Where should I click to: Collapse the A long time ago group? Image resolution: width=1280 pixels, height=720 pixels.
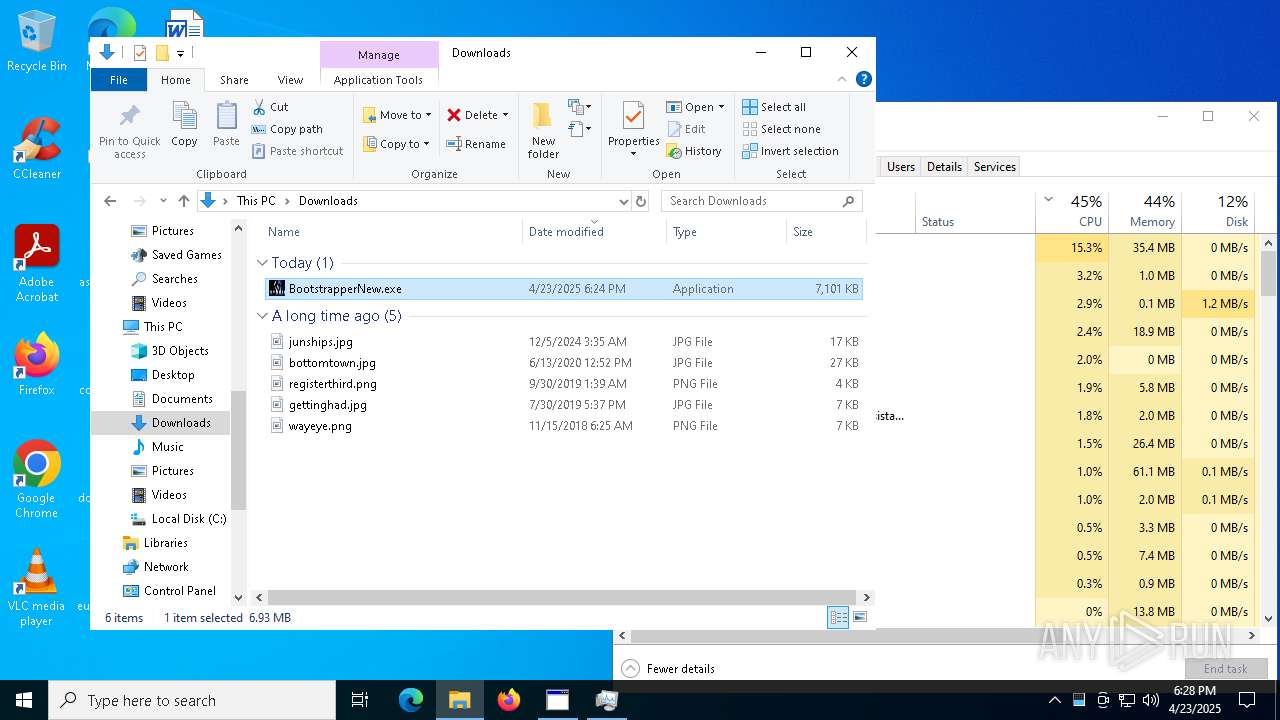263,316
